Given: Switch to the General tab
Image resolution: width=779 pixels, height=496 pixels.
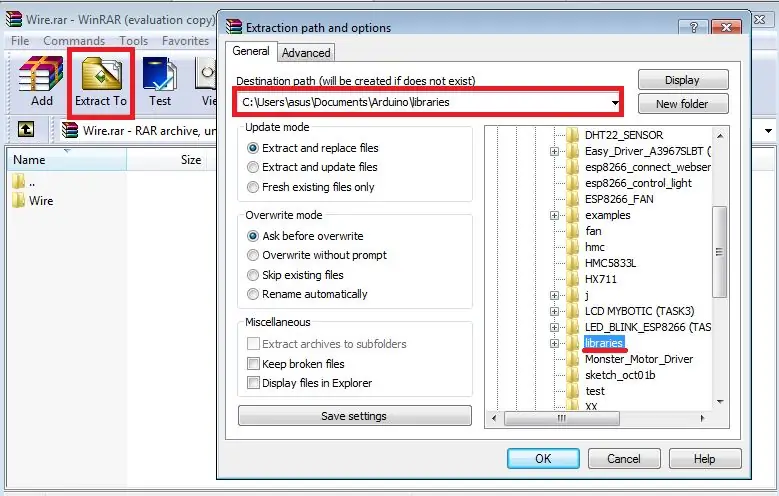Looking at the screenshot, I should coord(251,51).
